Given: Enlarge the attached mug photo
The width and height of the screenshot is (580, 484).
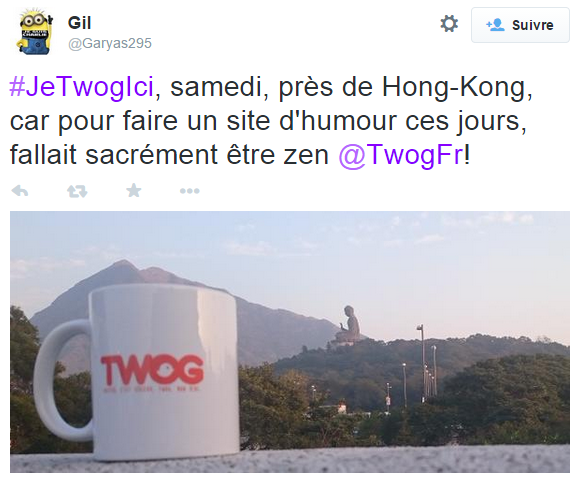Looking at the screenshot, I should [290, 342].
